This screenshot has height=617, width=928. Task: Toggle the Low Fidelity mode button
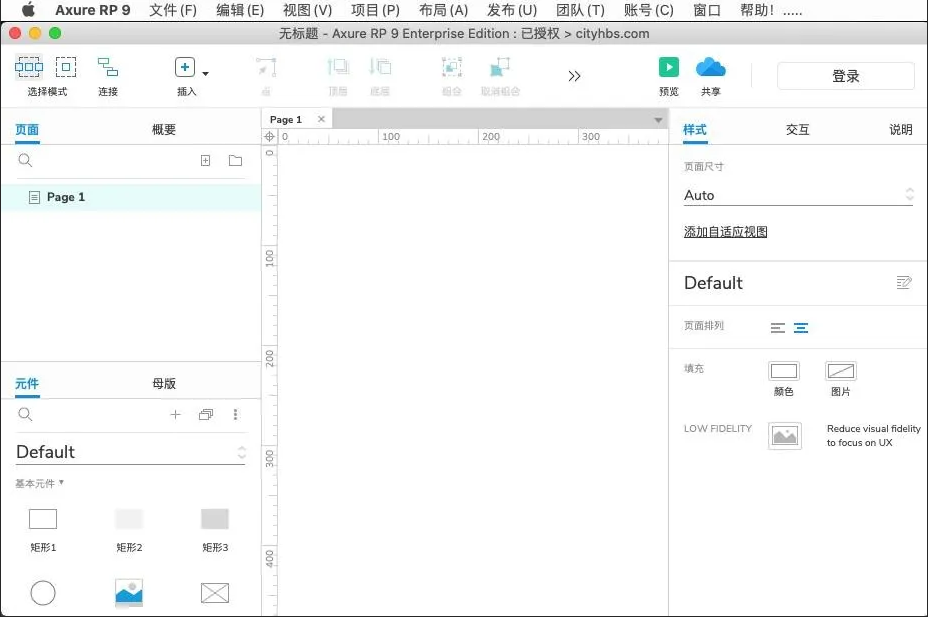pos(785,436)
